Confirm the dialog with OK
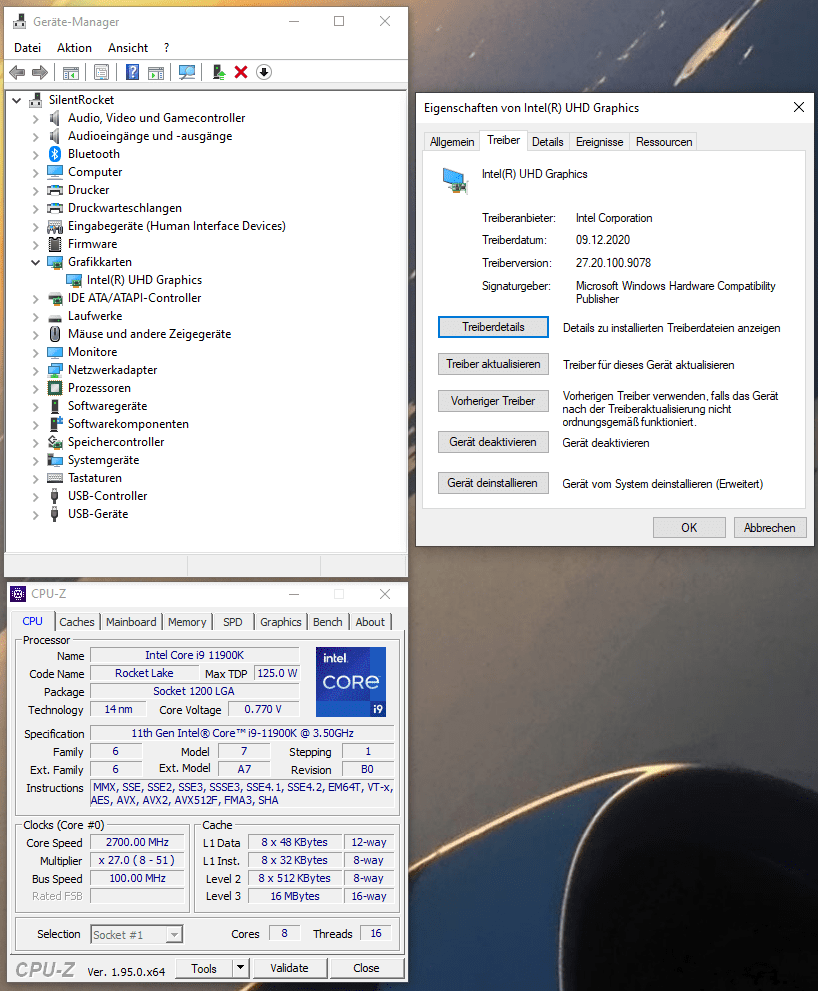This screenshot has height=991, width=818. click(x=689, y=528)
